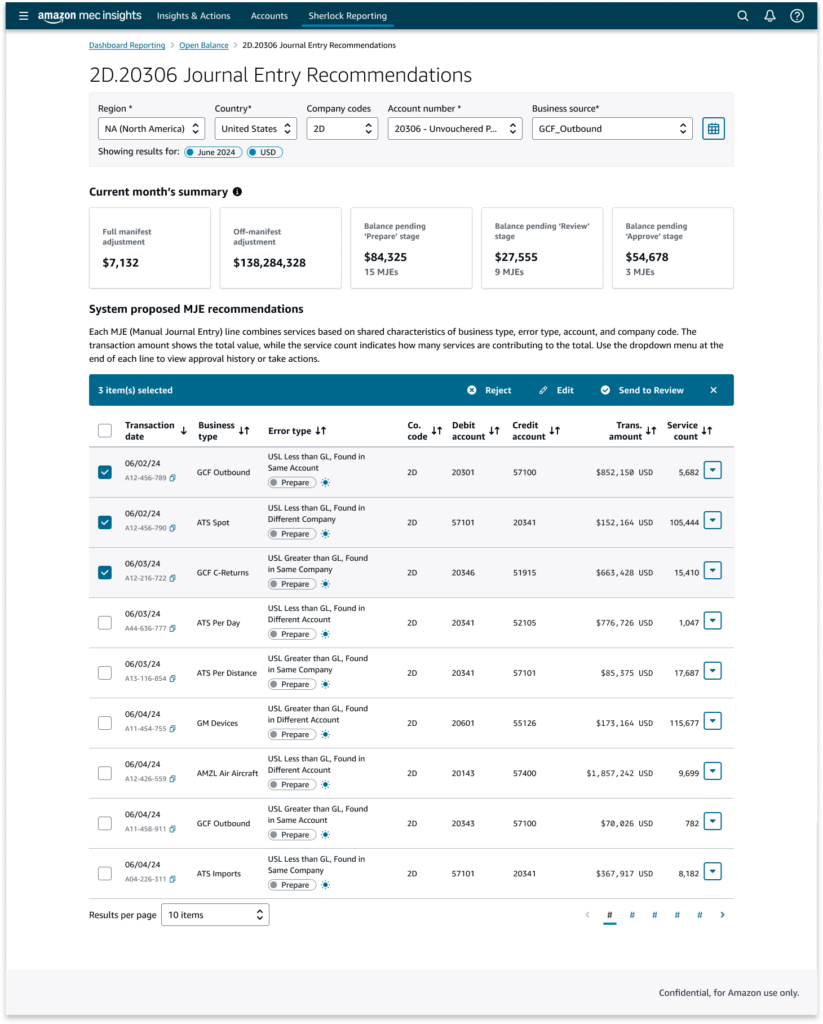This screenshot has height=1024, width=823.
Task: Copy ID A04-226-311
Action: point(172,879)
